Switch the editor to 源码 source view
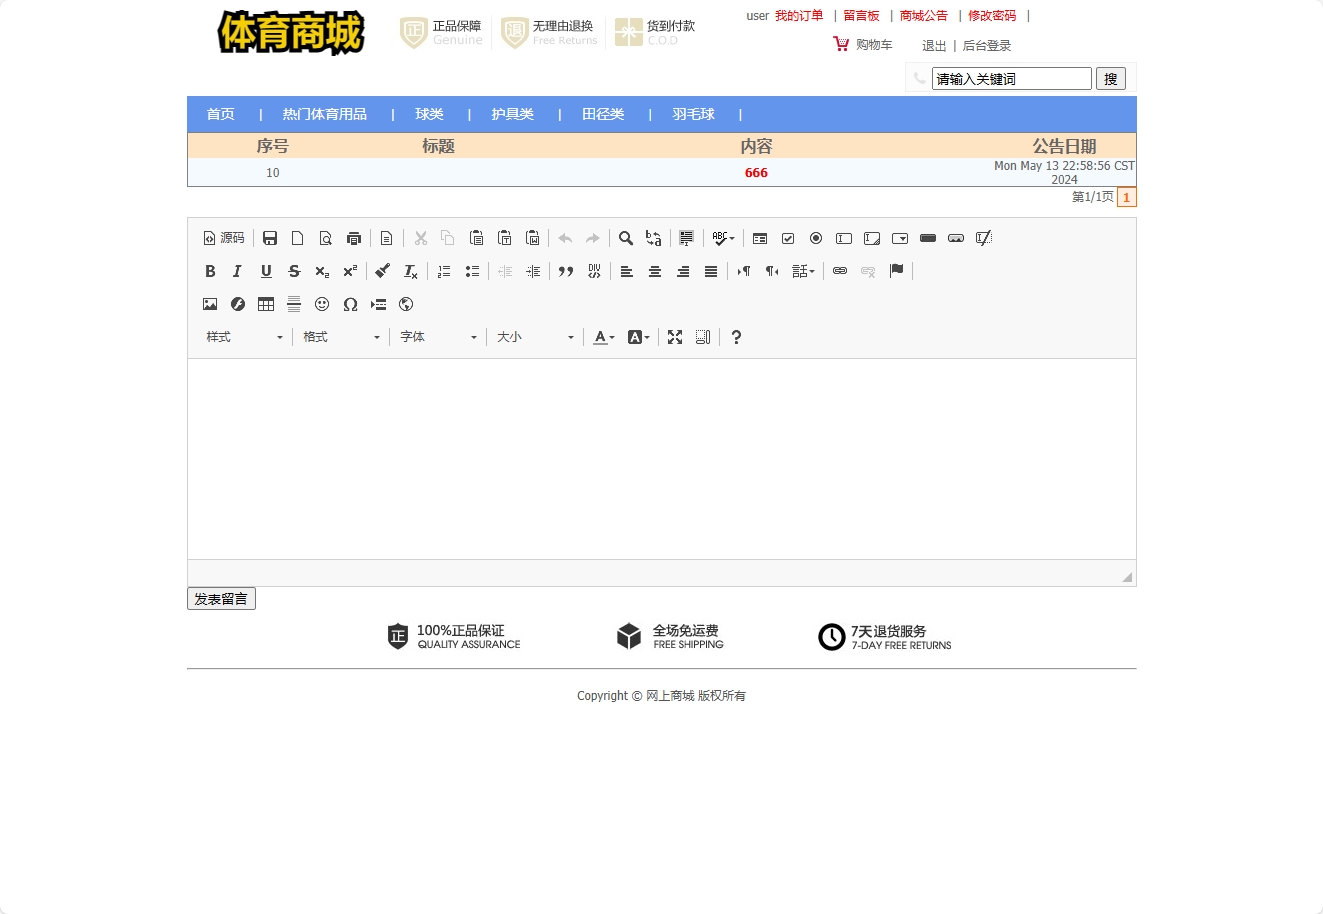1323x914 pixels. pyautogui.click(x=223, y=238)
